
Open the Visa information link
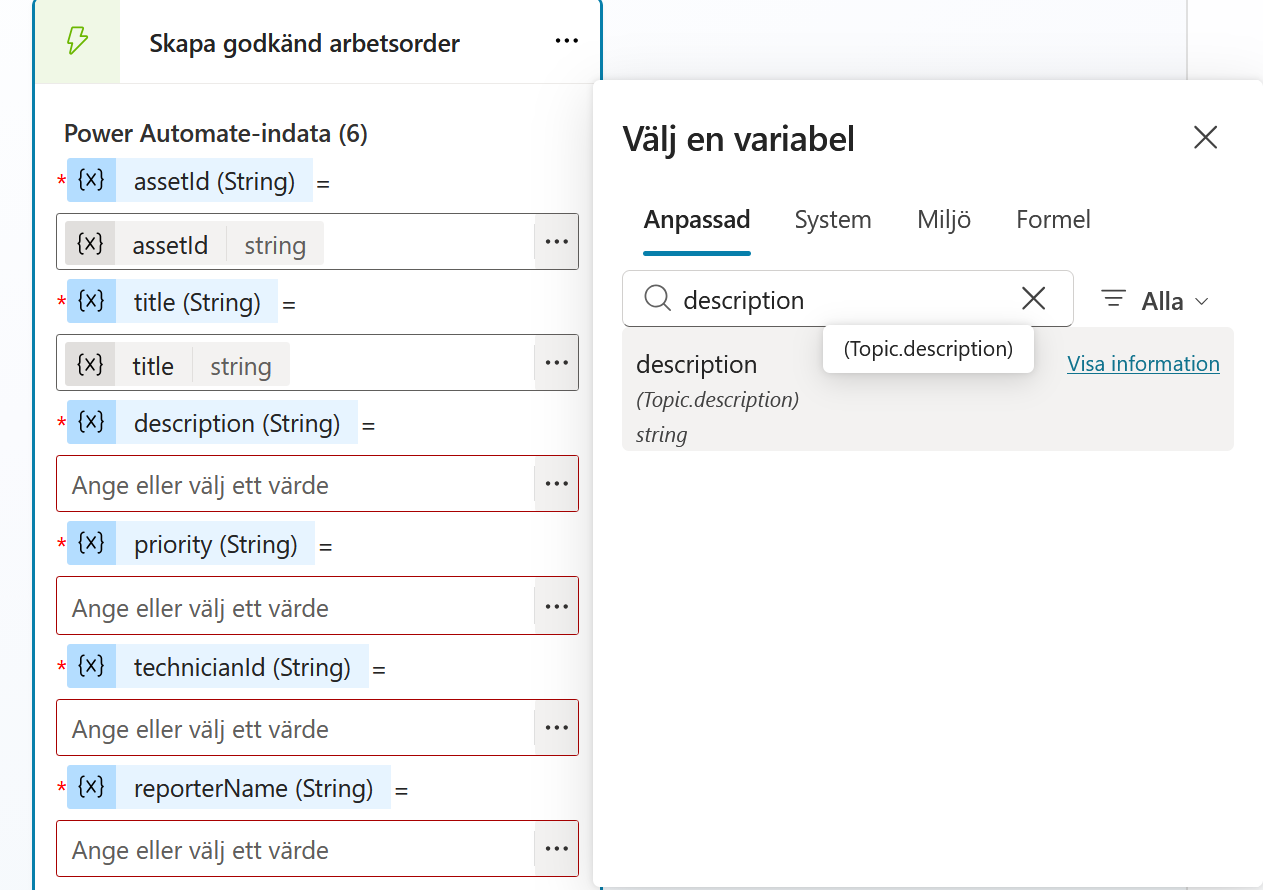point(1143,364)
